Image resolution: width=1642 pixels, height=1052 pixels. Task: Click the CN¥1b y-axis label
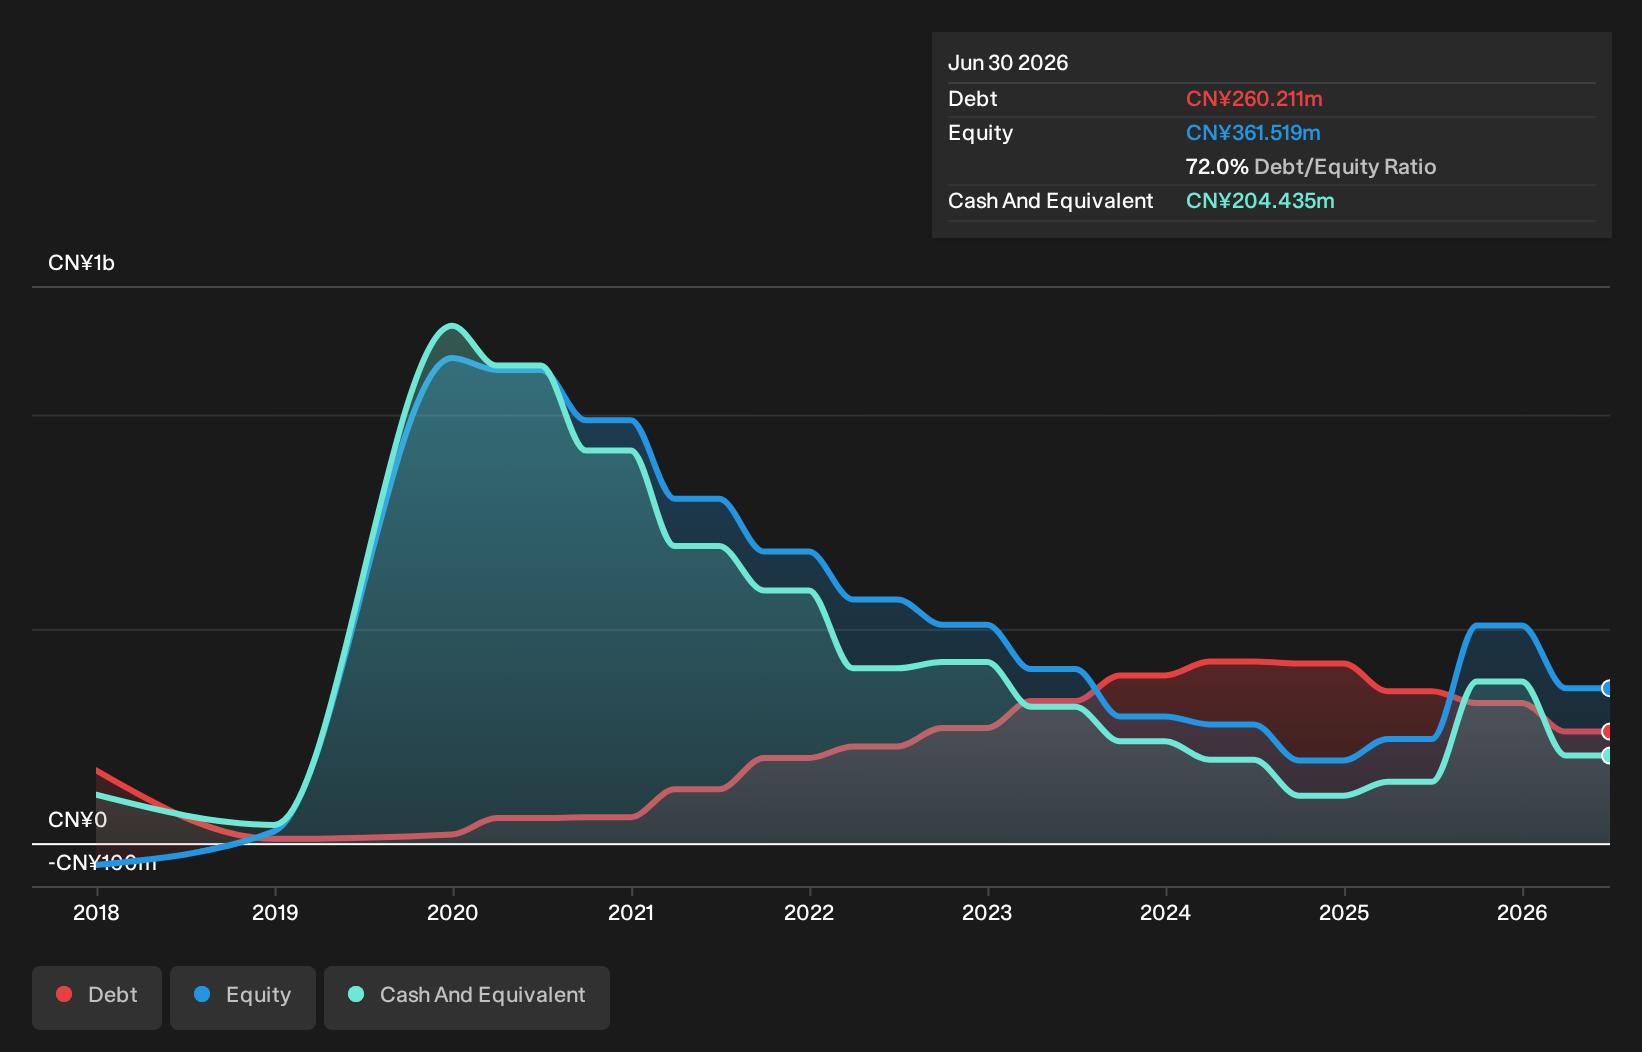click(81, 263)
